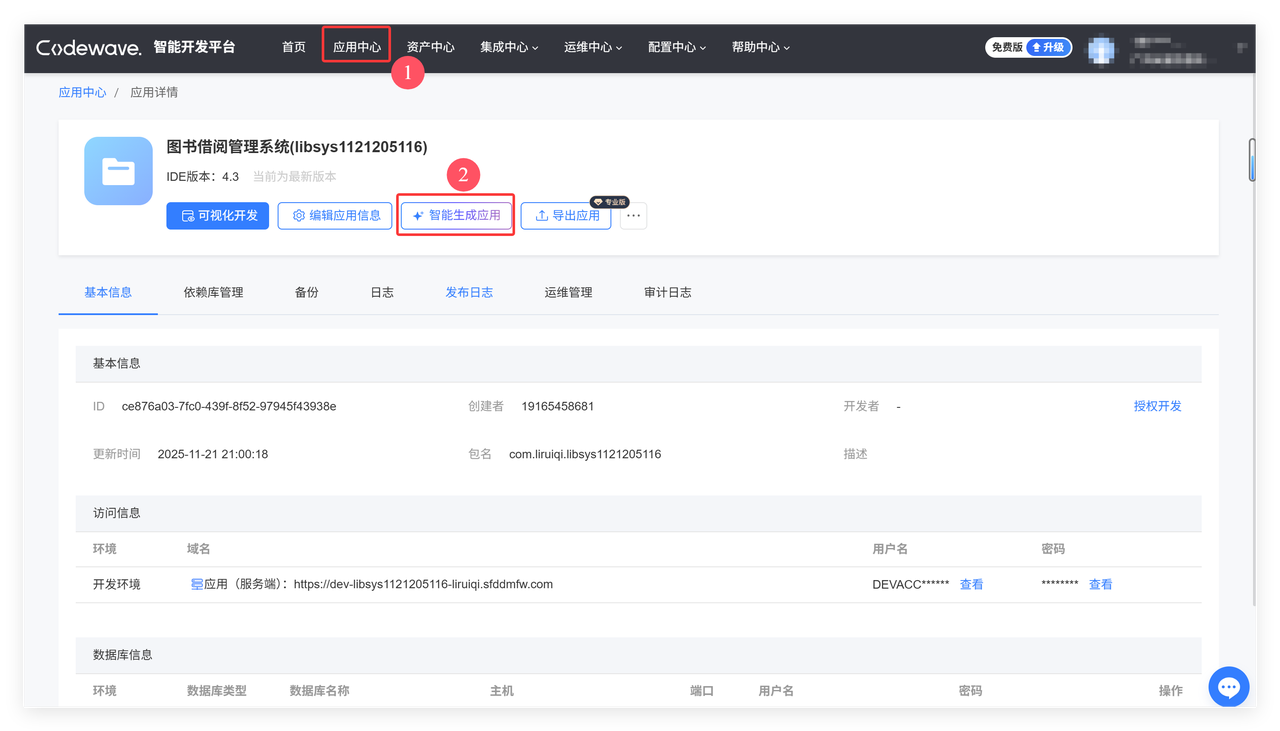
Task: Click the server icon before 应用（服务端）
Action: (x=197, y=584)
